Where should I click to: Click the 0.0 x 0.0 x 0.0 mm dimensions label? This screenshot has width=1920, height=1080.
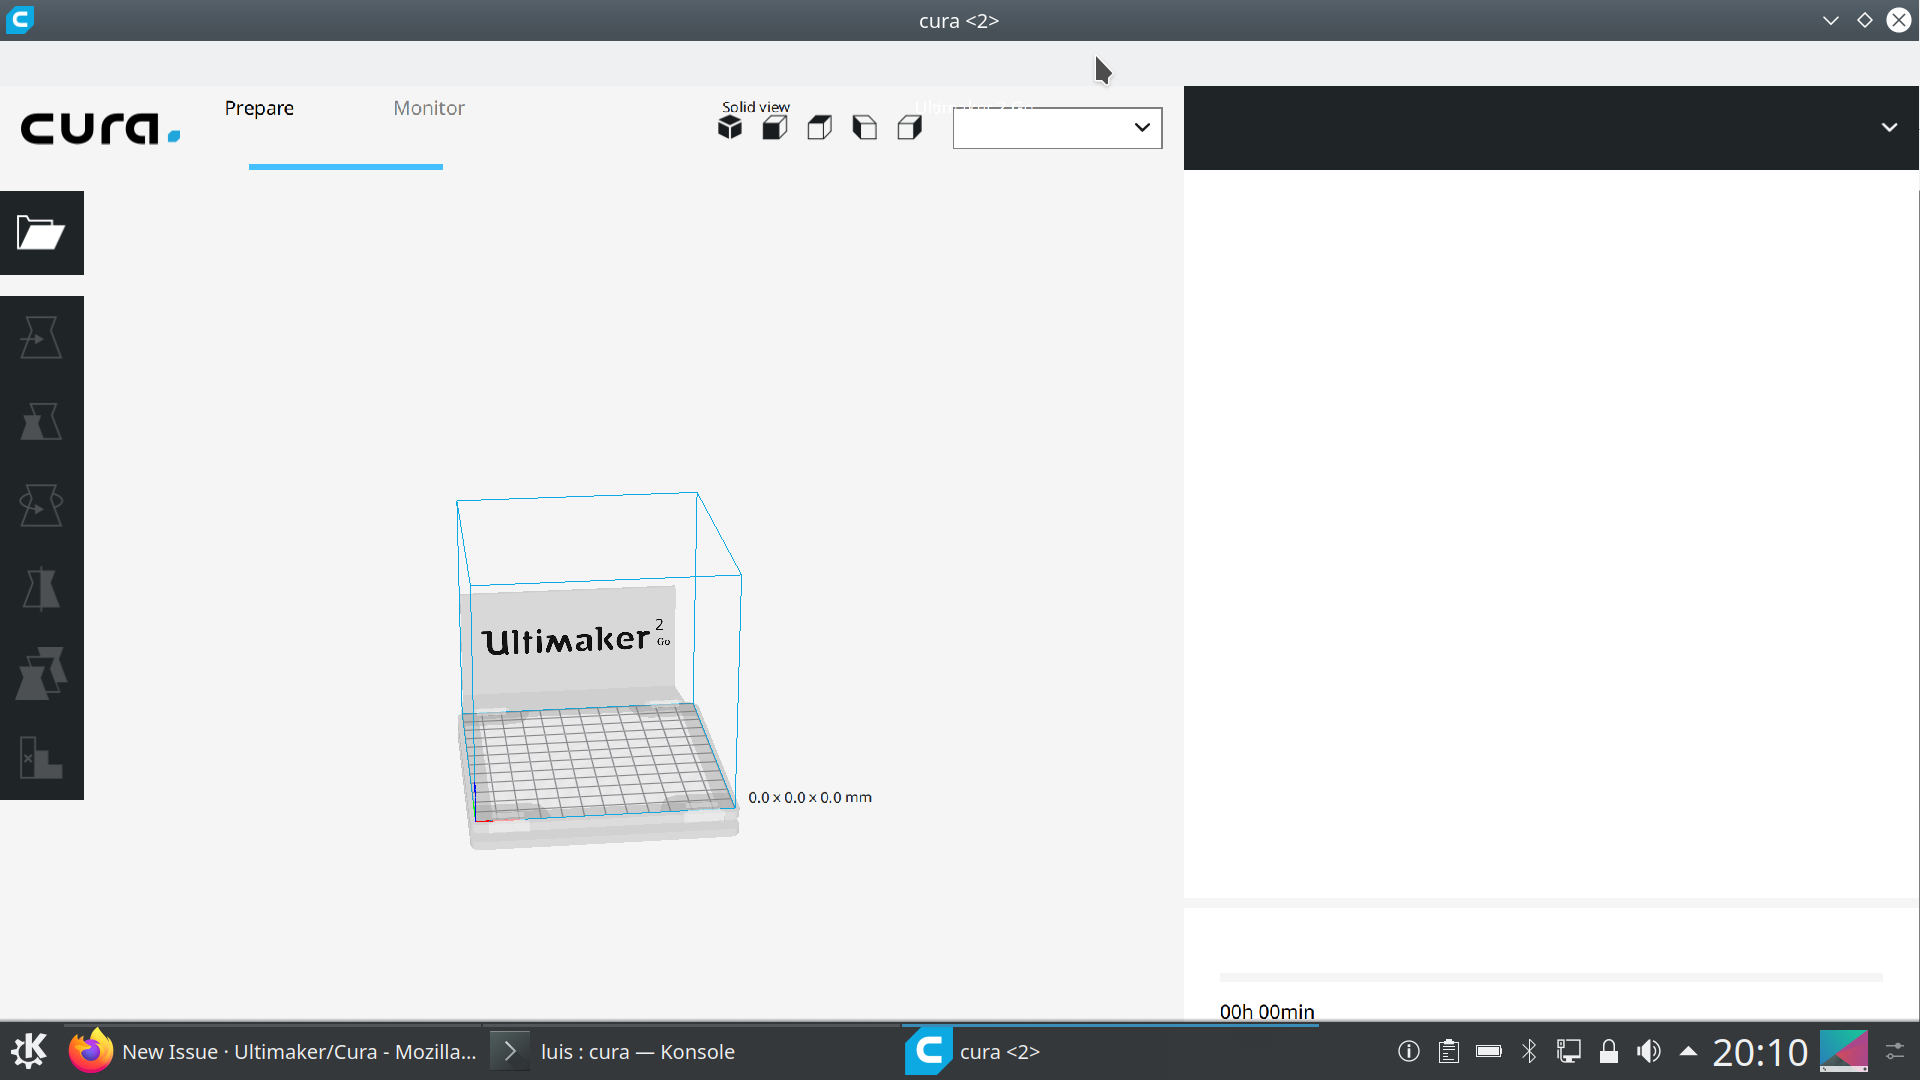pos(810,797)
